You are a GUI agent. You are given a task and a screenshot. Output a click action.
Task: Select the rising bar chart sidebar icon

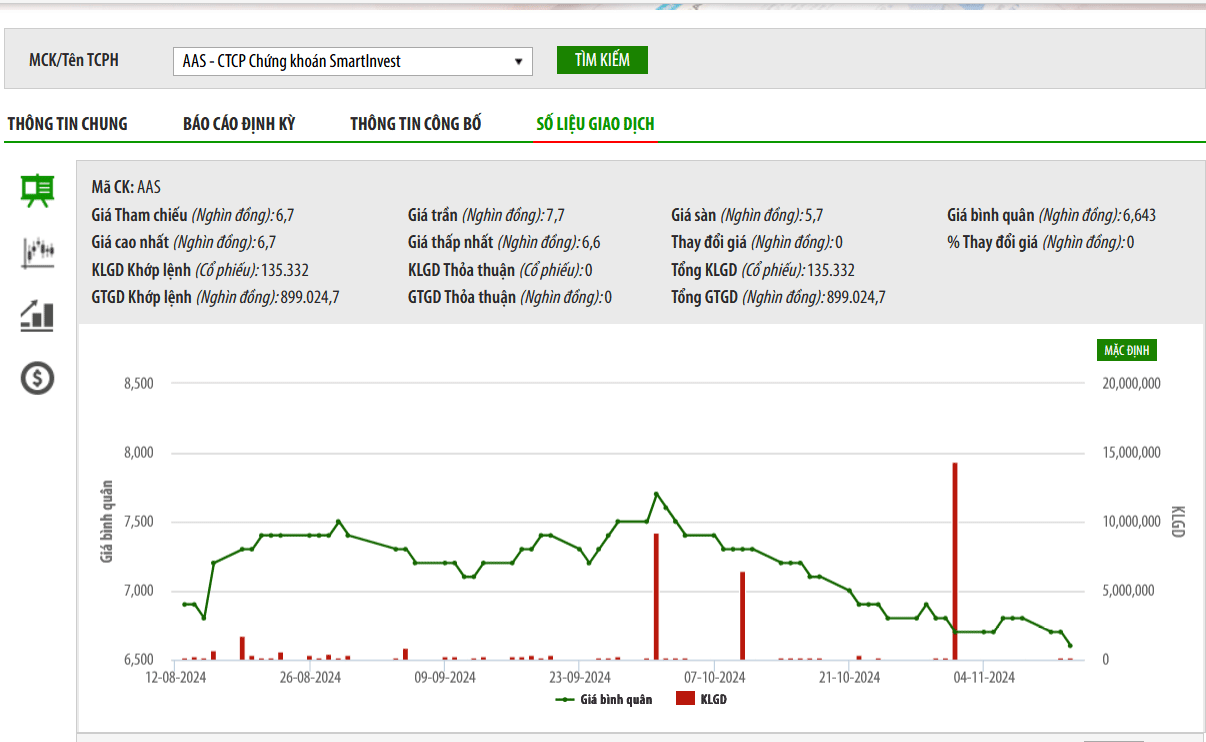point(38,315)
